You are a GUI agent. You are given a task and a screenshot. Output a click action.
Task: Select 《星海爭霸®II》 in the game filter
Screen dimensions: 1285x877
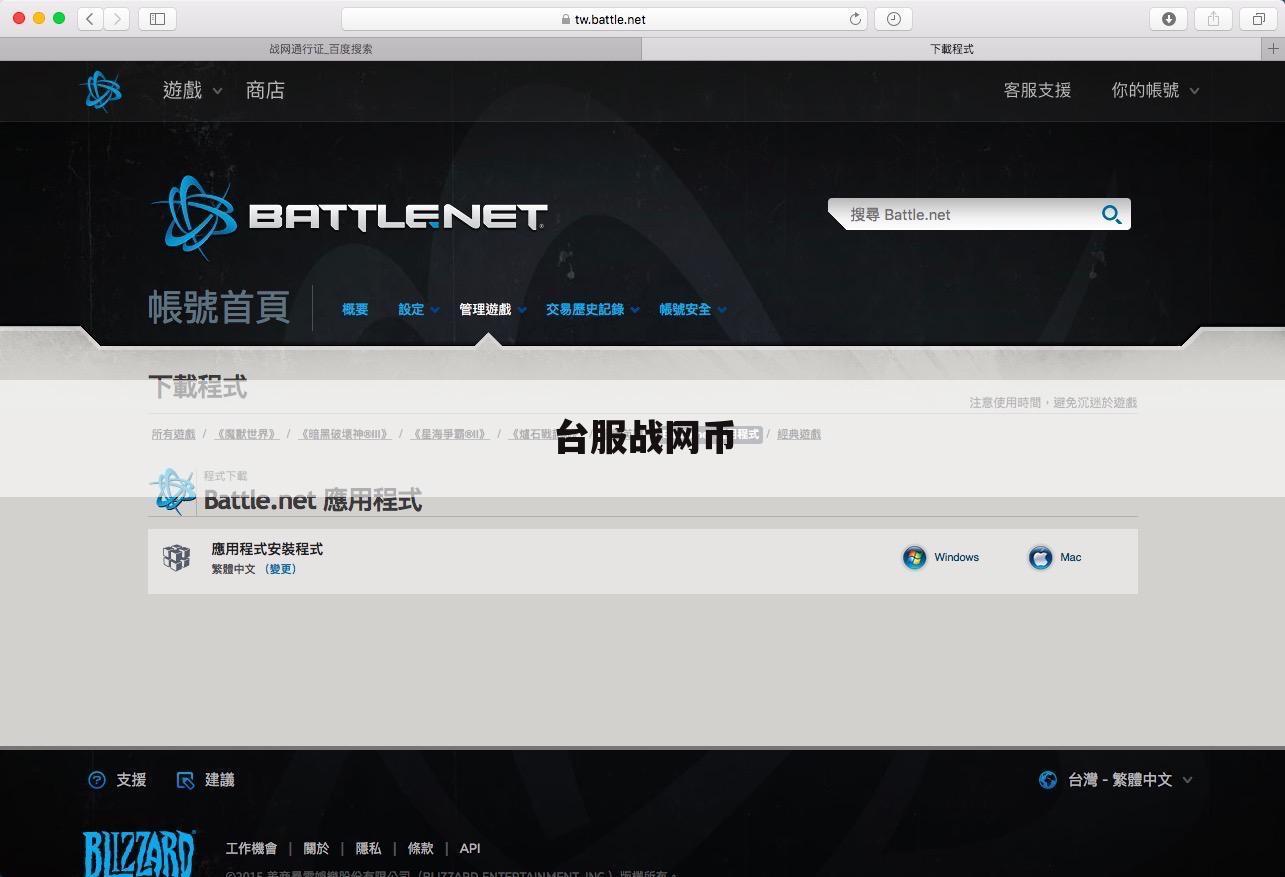tap(449, 434)
